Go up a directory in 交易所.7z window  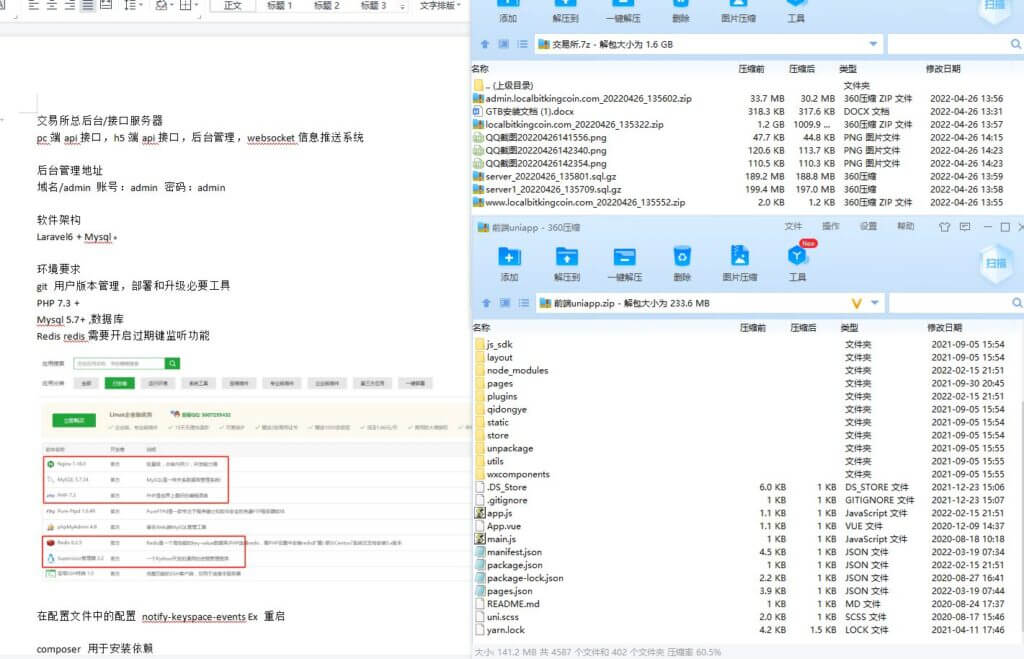click(x=485, y=44)
